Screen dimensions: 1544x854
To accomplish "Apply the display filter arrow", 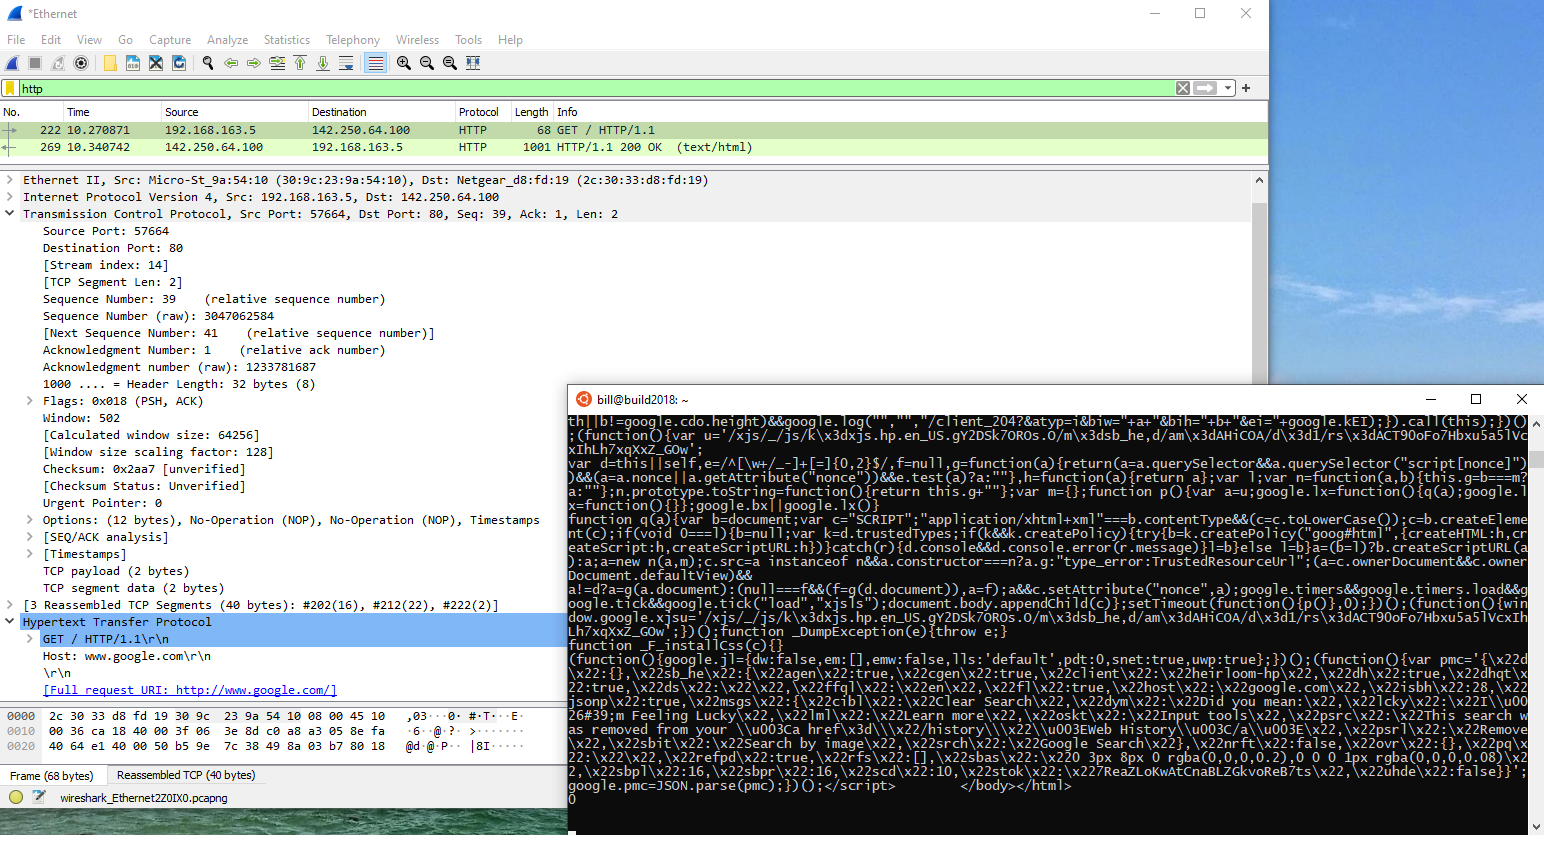I will (x=1206, y=88).
